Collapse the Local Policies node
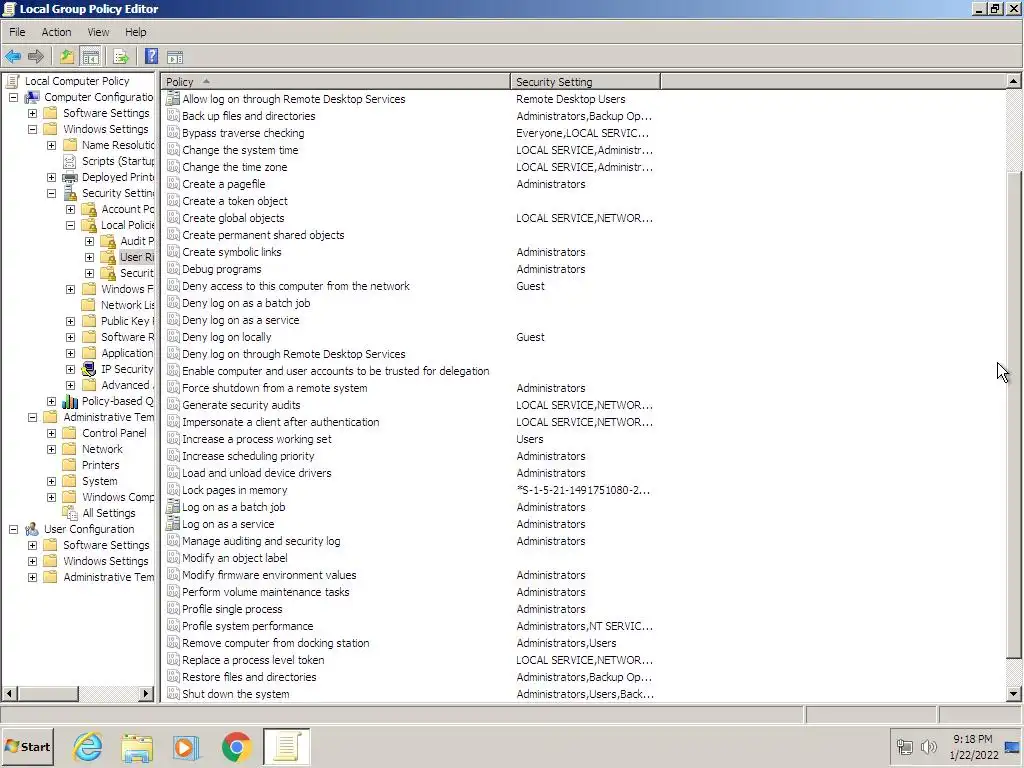The image size is (1024, 768). click(71, 225)
